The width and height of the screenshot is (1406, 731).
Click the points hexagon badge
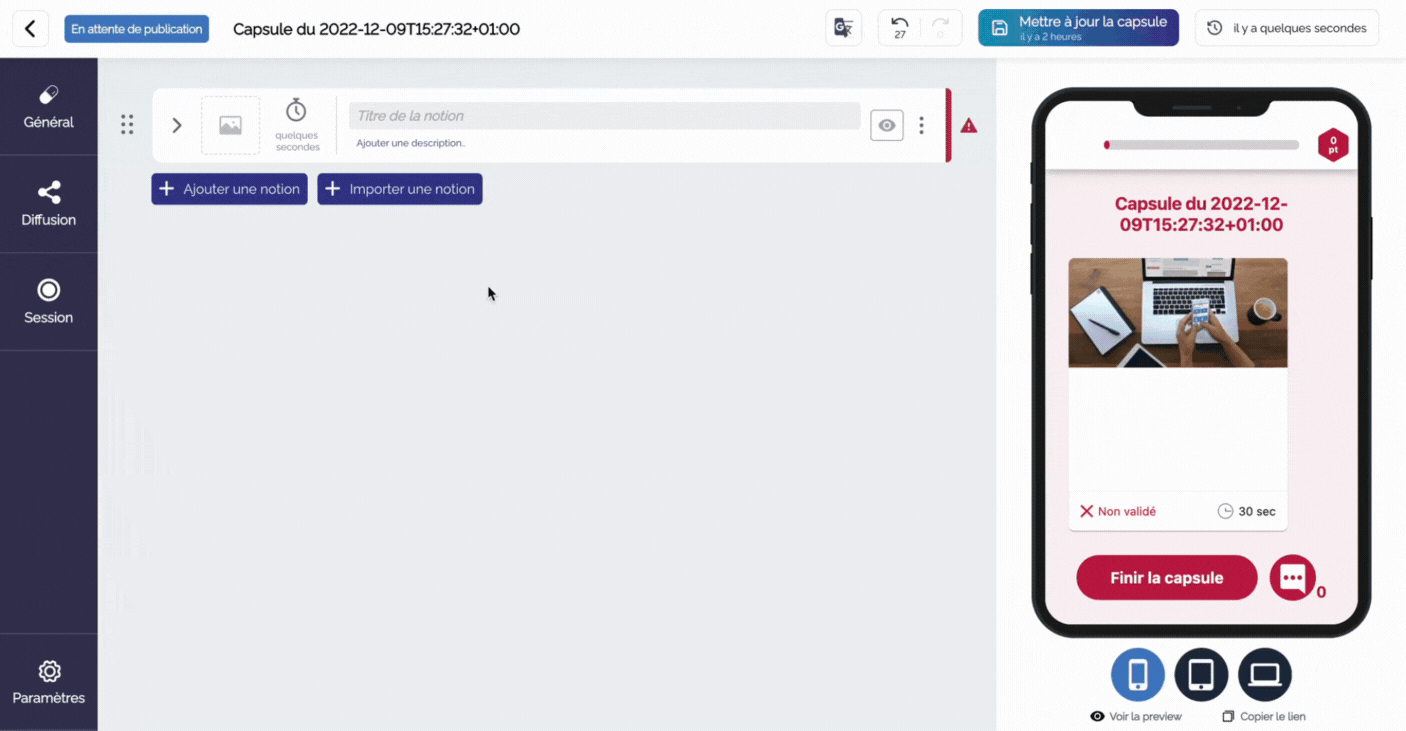pos(1332,145)
